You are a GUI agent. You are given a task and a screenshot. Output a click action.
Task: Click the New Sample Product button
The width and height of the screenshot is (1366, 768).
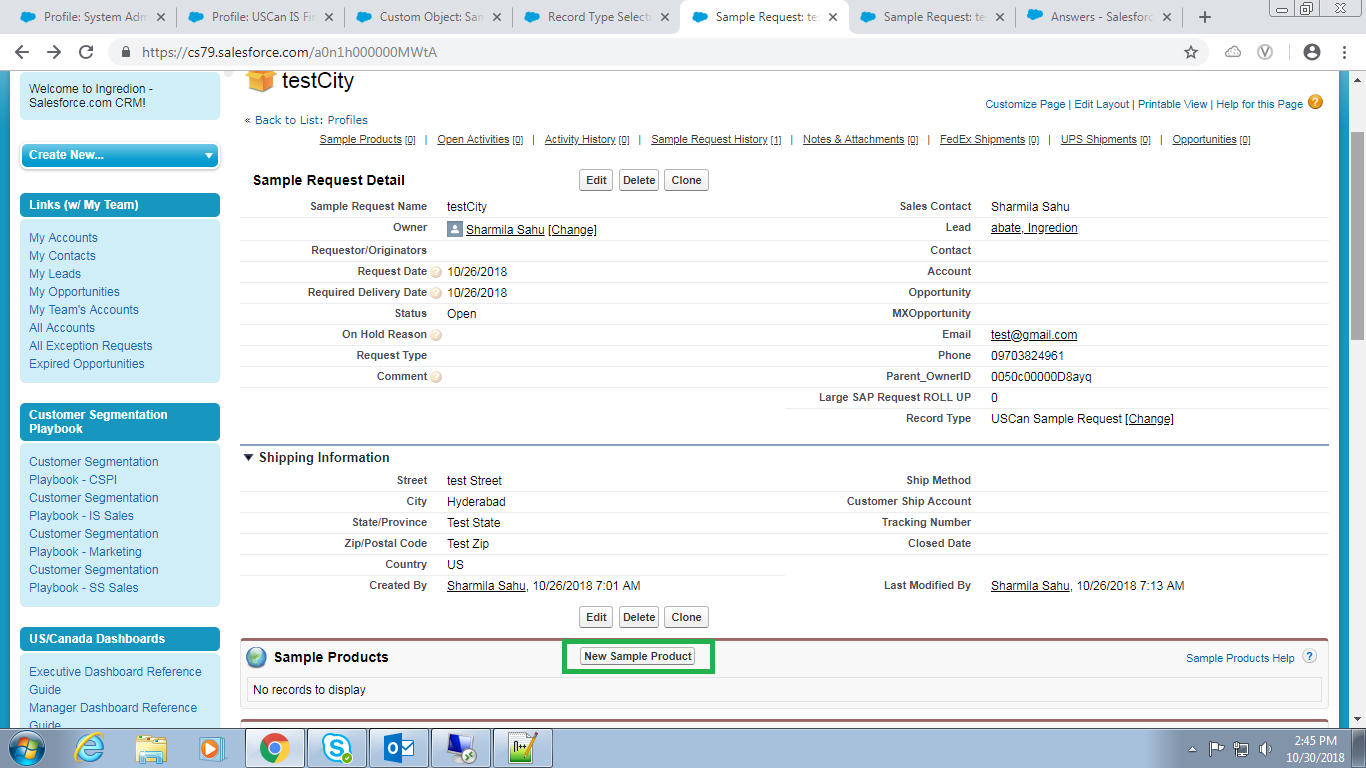[x=638, y=656]
